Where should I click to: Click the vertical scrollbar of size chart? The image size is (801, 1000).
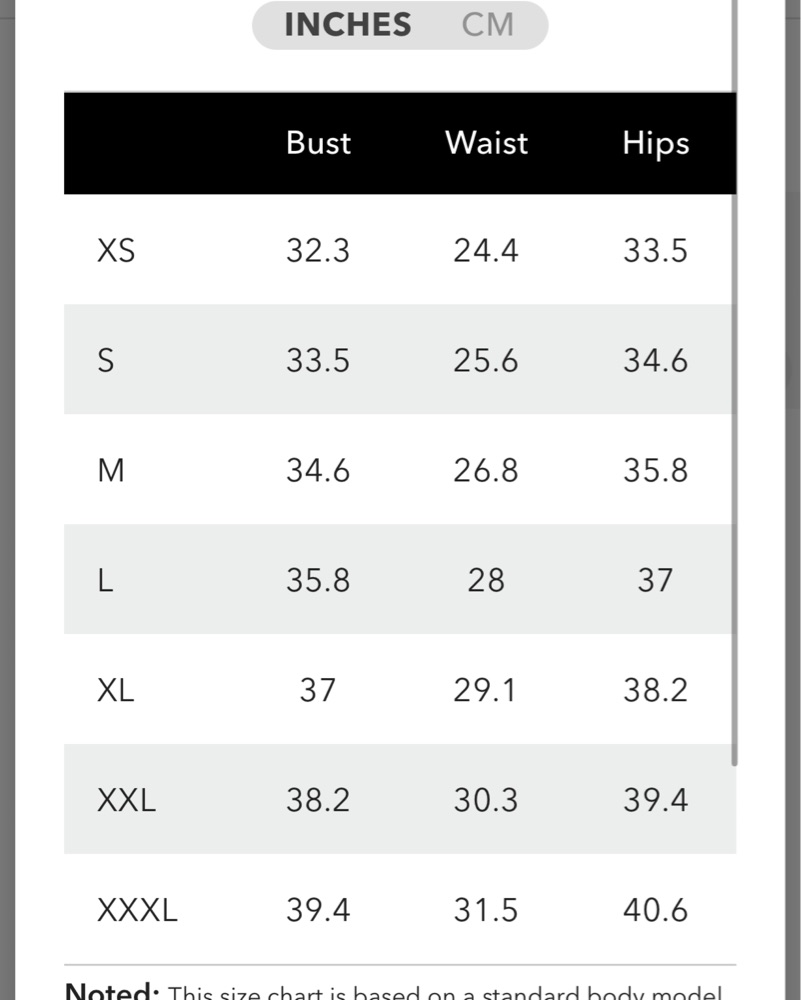point(735,400)
